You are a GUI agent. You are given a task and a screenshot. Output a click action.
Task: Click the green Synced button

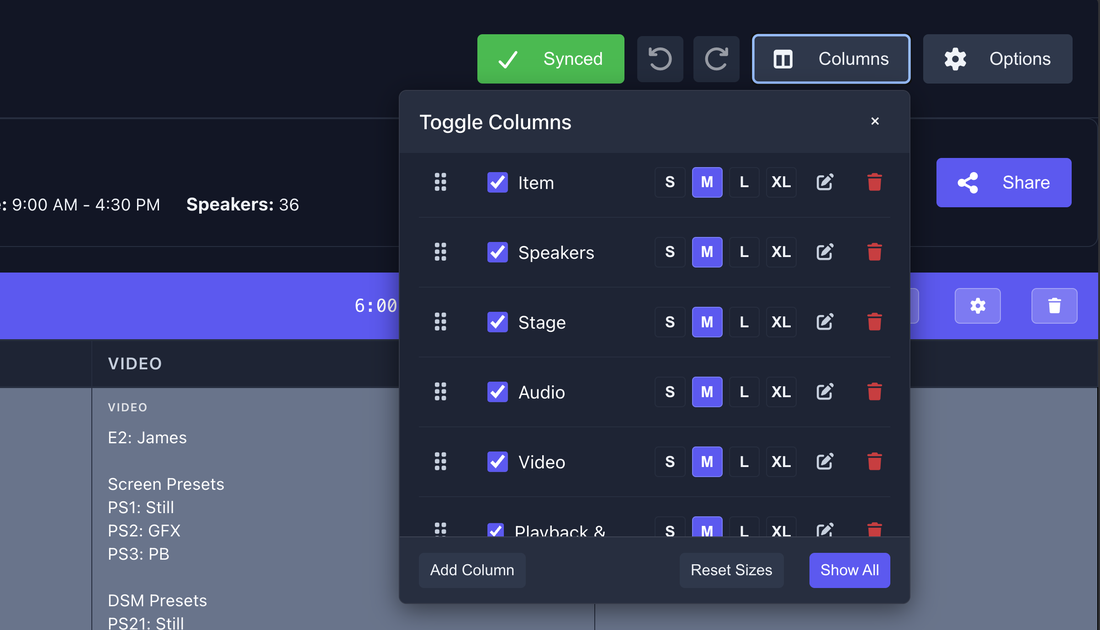point(551,59)
